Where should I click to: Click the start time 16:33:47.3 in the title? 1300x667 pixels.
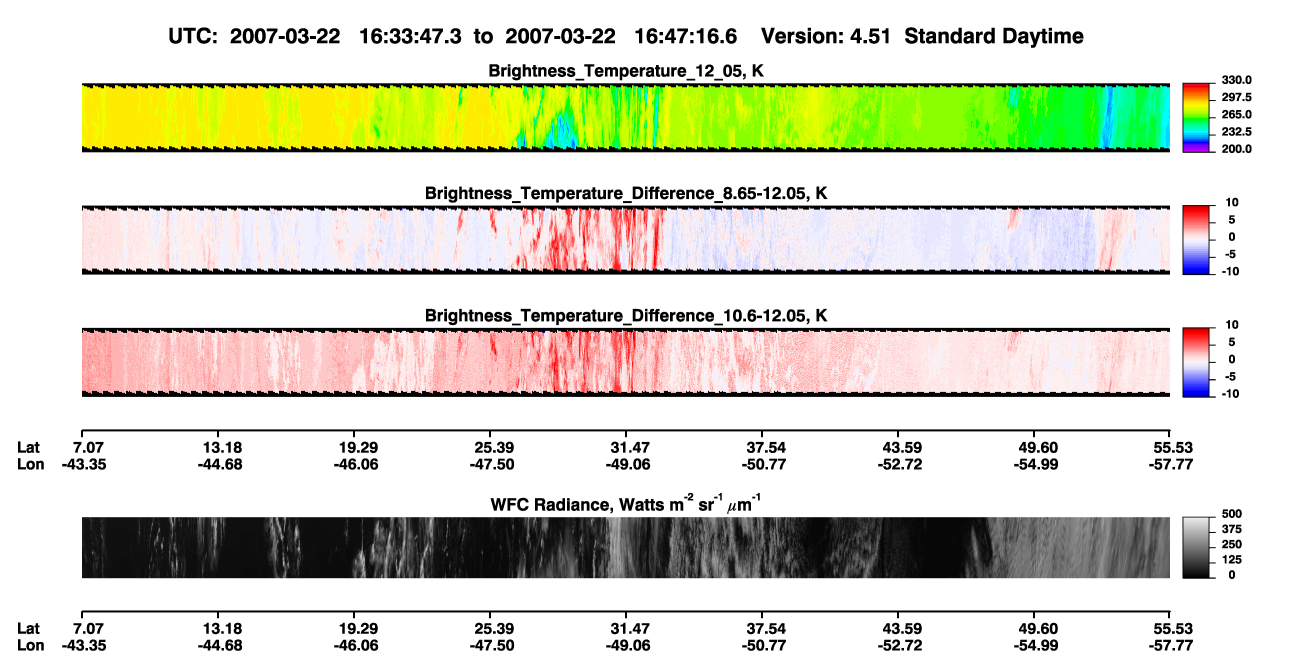click(412, 36)
